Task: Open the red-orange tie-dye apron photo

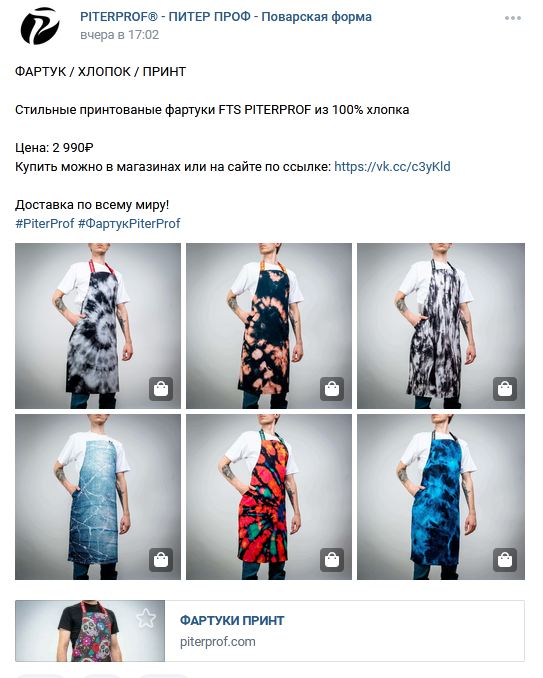Action: tap(268, 497)
